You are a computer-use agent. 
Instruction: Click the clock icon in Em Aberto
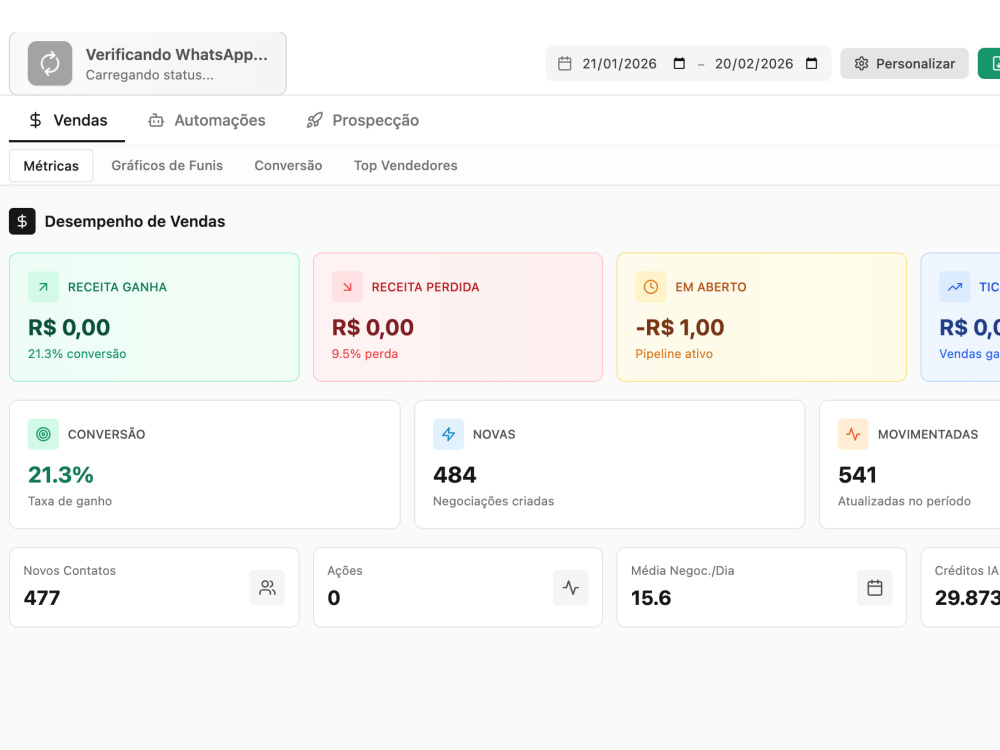(651, 287)
